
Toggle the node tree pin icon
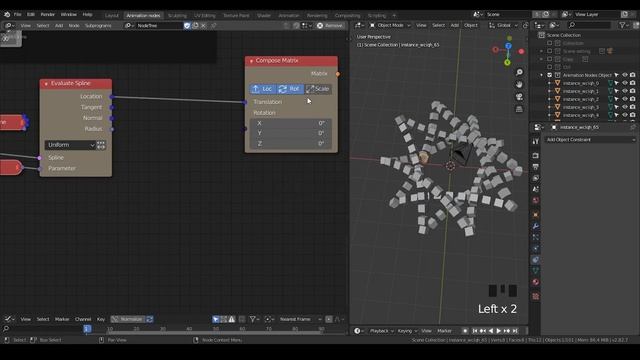[x=213, y=25]
